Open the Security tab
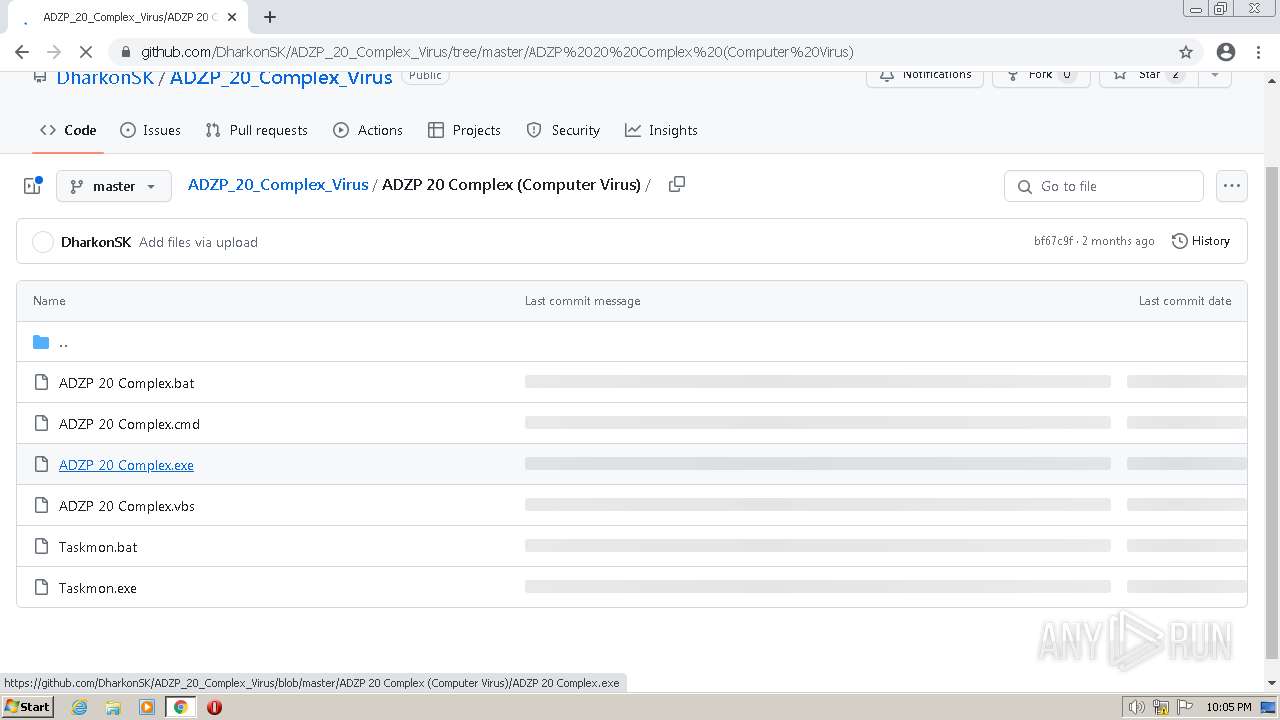The image size is (1280, 720). (x=563, y=130)
